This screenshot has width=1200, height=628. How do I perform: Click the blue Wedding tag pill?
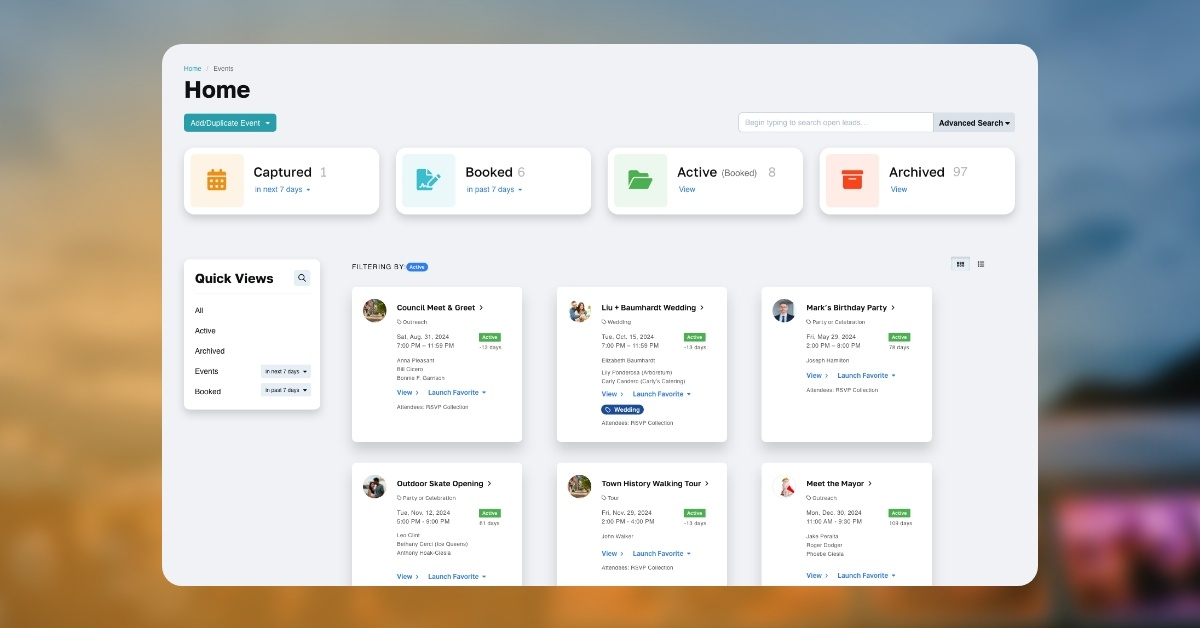pyautogui.click(x=622, y=409)
